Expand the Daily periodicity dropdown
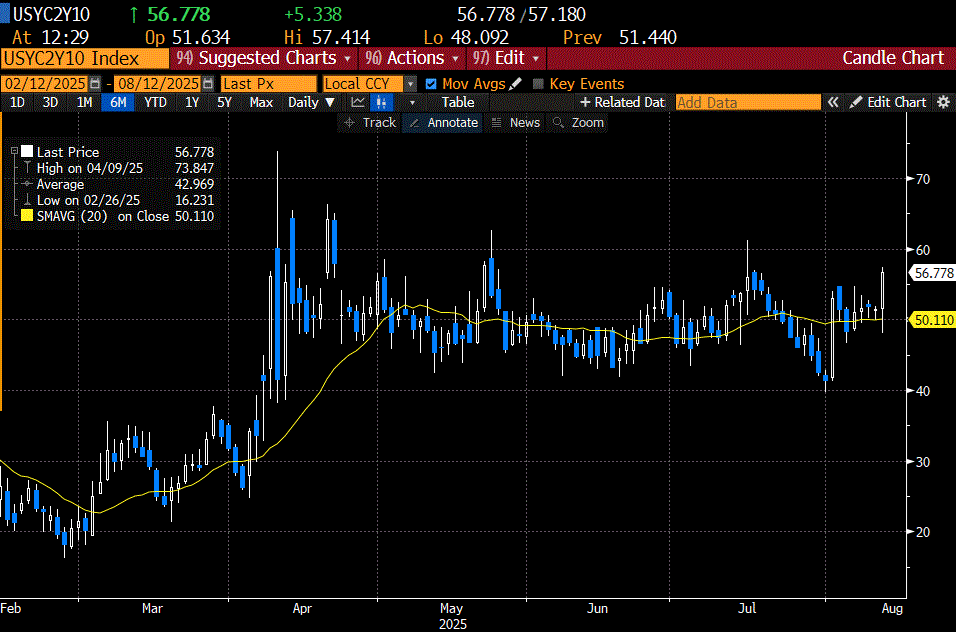 [x=312, y=102]
